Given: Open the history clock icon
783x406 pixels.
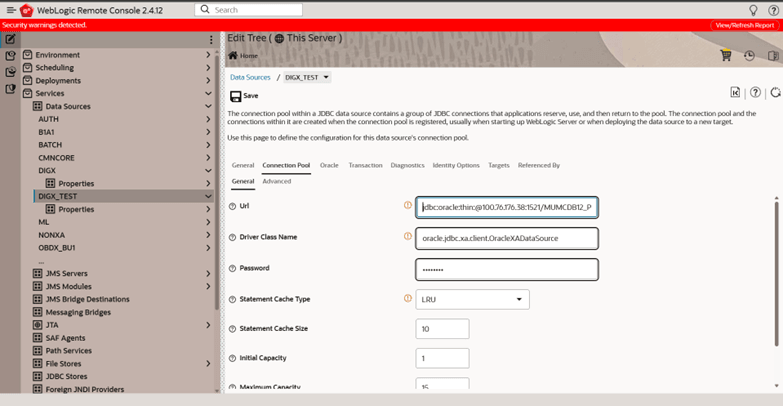Looking at the screenshot, I should (x=749, y=56).
